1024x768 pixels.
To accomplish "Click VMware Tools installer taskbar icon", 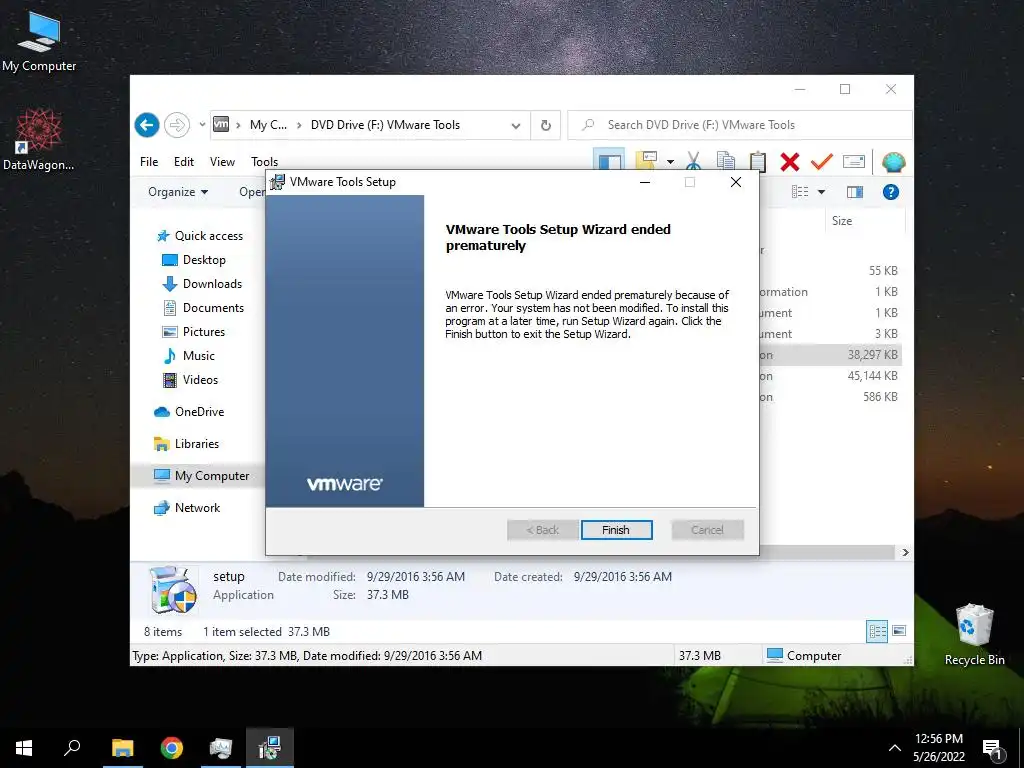I will (x=270, y=748).
